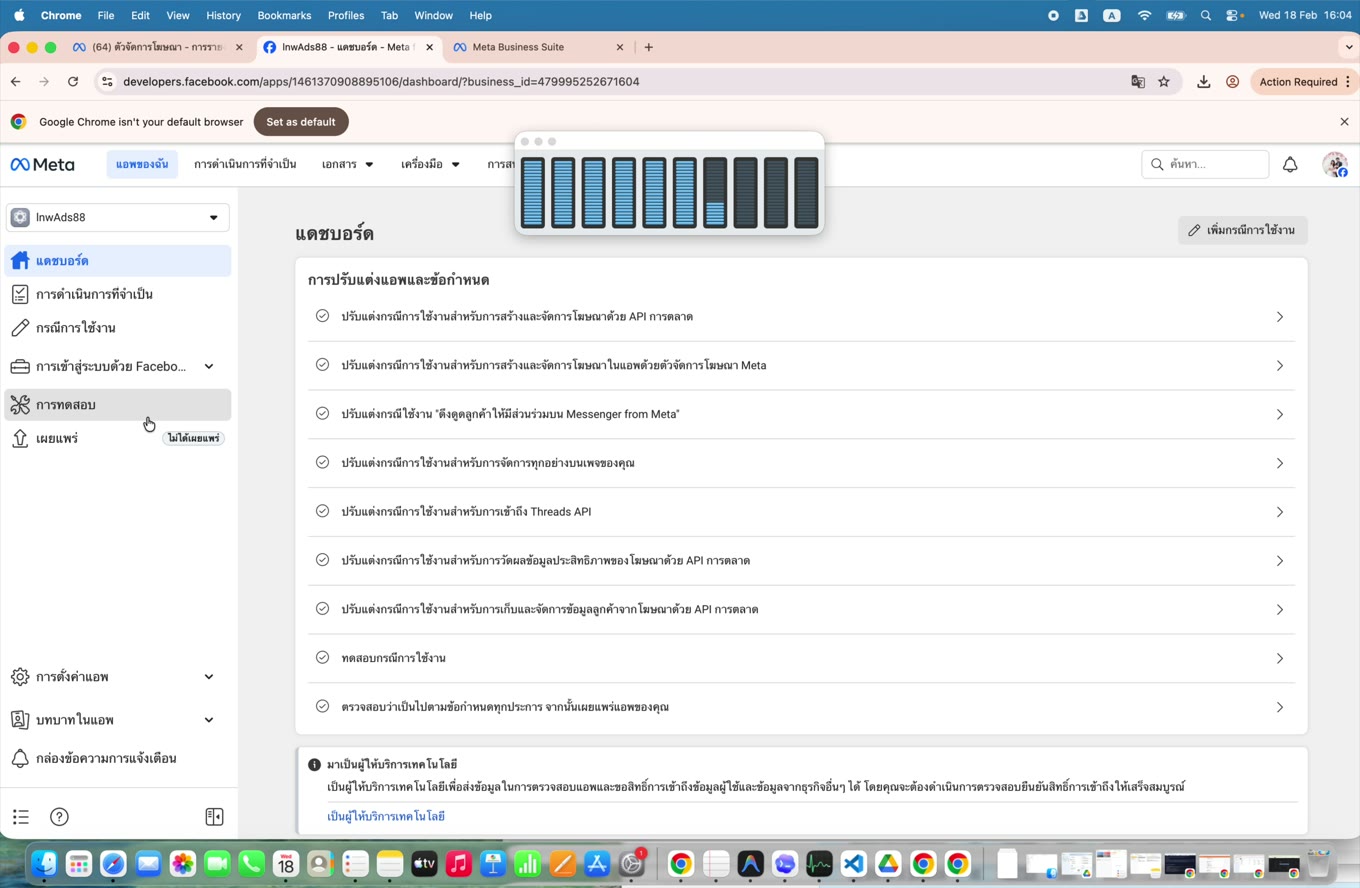
Task: Open Visual Studio Code from the dock
Action: (x=853, y=864)
